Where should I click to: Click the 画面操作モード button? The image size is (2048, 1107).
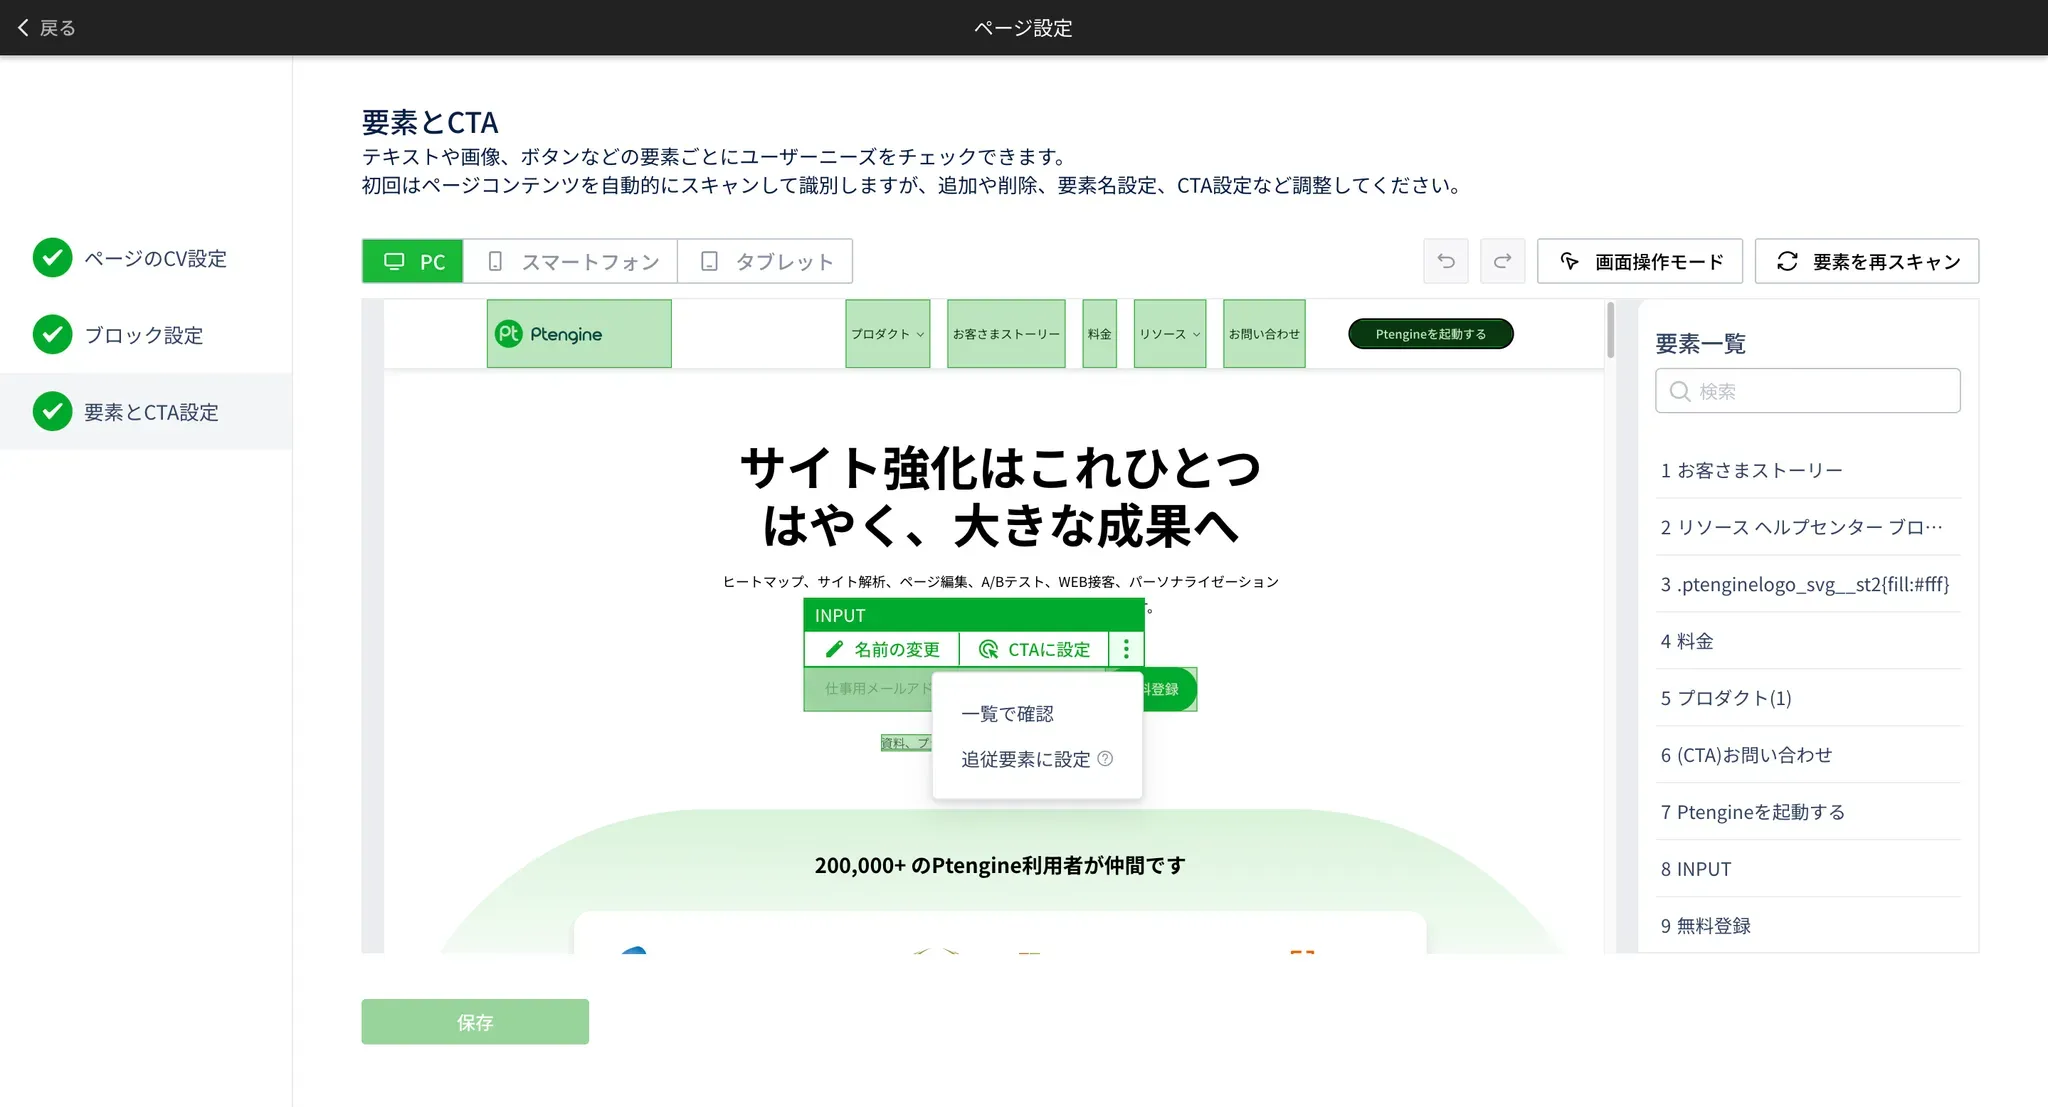1640,261
